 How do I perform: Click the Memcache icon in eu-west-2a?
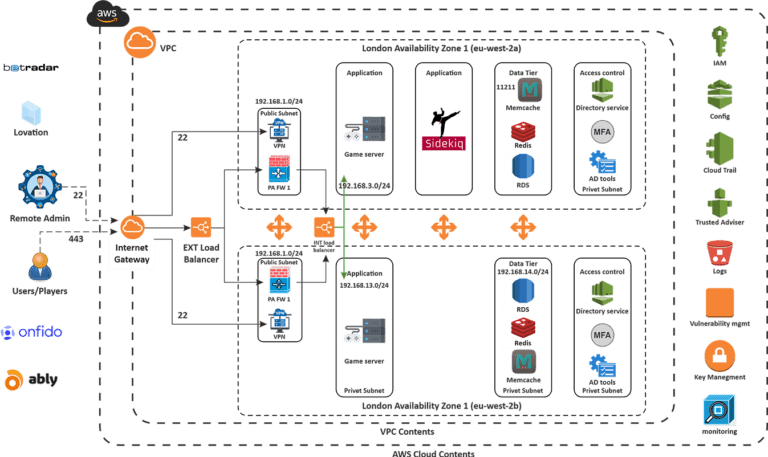529,90
